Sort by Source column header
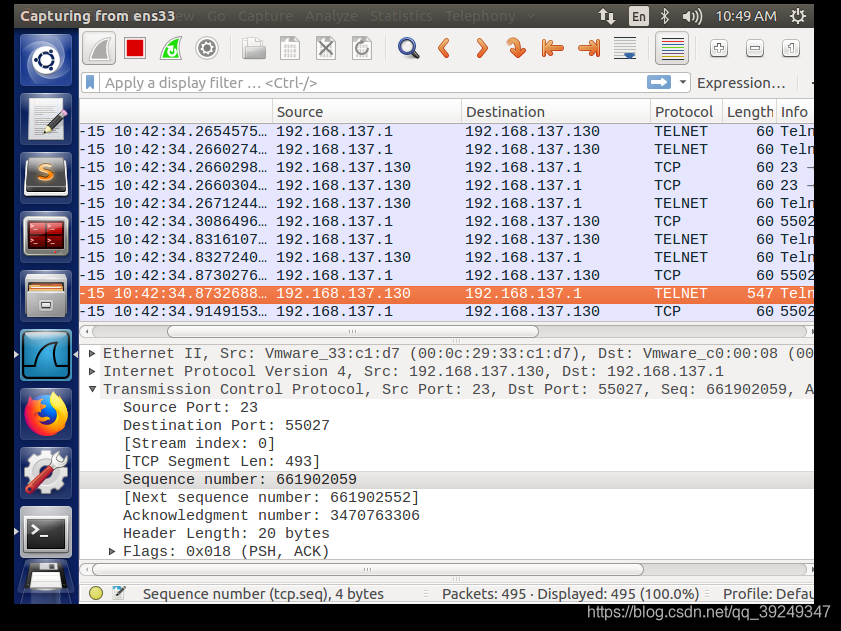 pyautogui.click(x=367, y=112)
